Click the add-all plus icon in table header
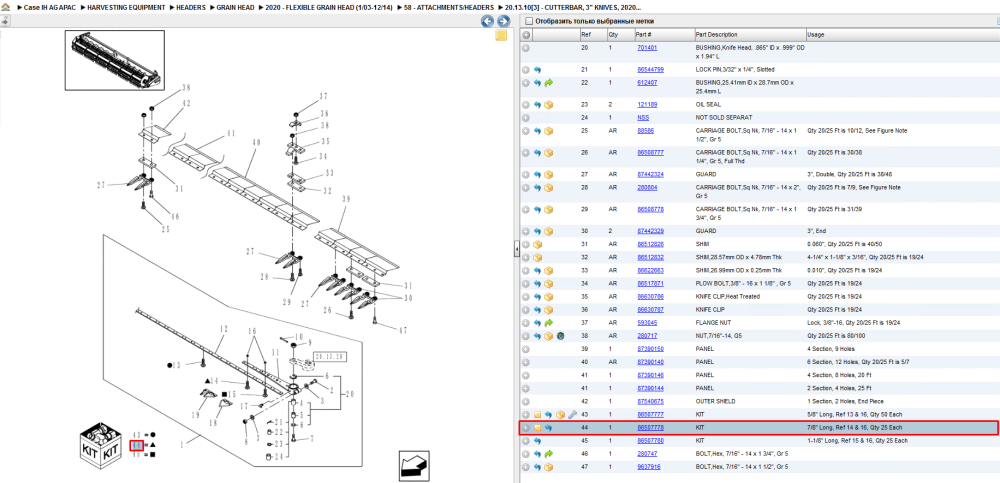 pos(526,34)
